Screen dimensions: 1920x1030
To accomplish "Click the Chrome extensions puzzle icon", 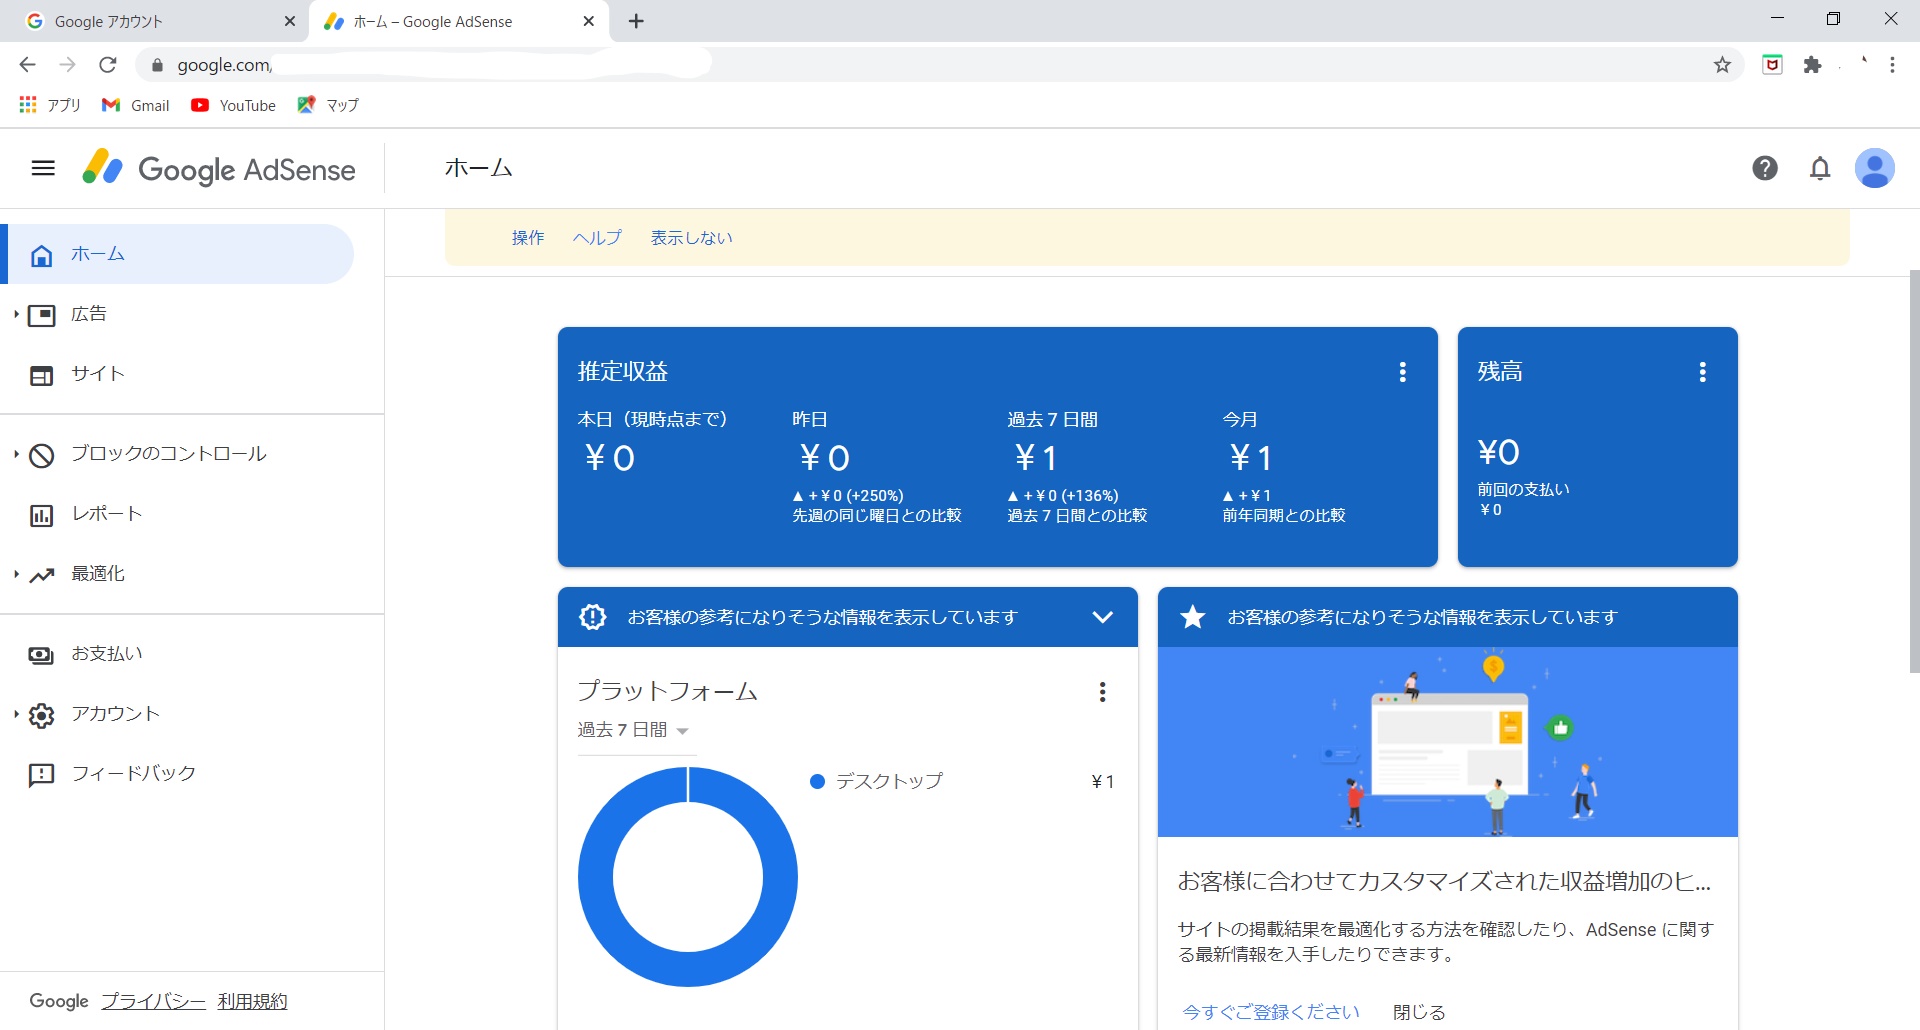I will point(1812,65).
